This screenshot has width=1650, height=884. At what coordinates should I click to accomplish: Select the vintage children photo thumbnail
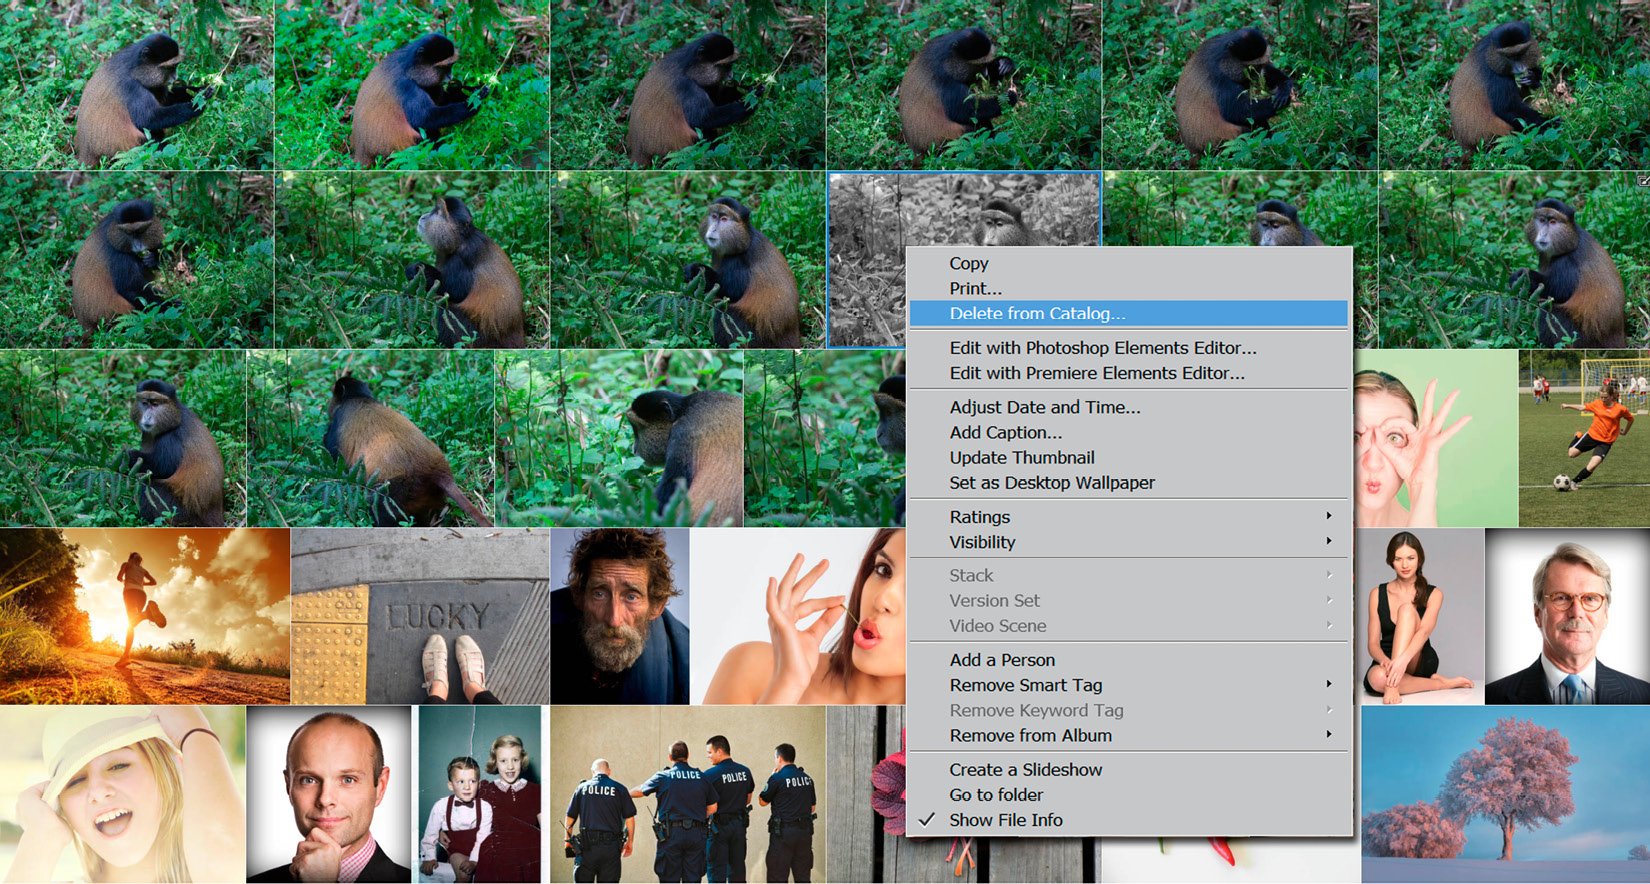[x=480, y=794]
